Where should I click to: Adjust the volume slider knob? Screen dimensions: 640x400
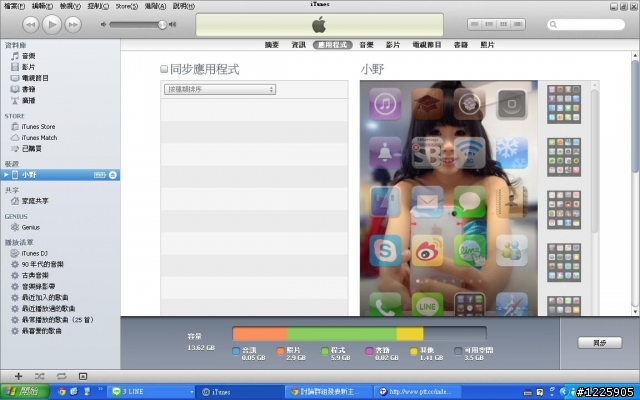pyautogui.click(x=162, y=25)
